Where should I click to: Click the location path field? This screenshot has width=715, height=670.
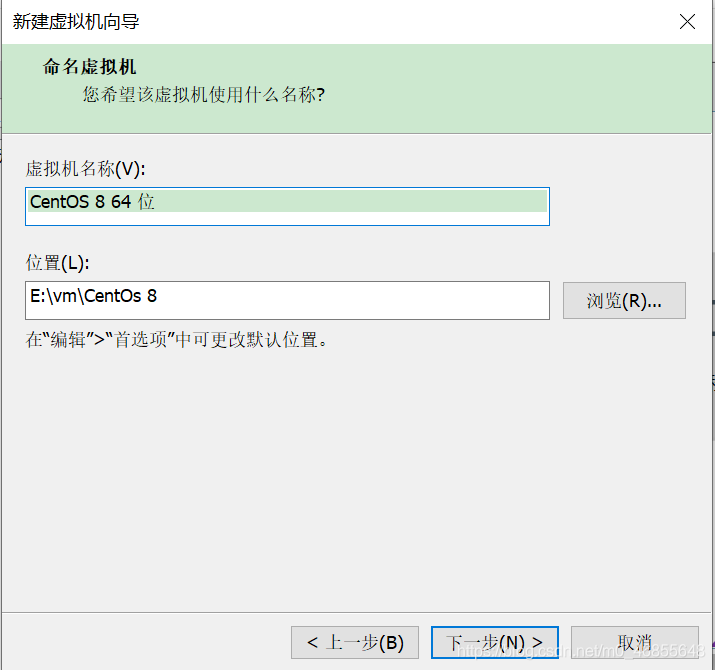pyautogui.click(x=287, y=300)
